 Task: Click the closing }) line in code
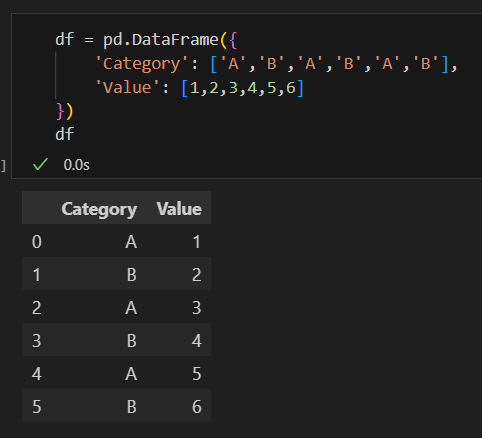coord(65,111)
